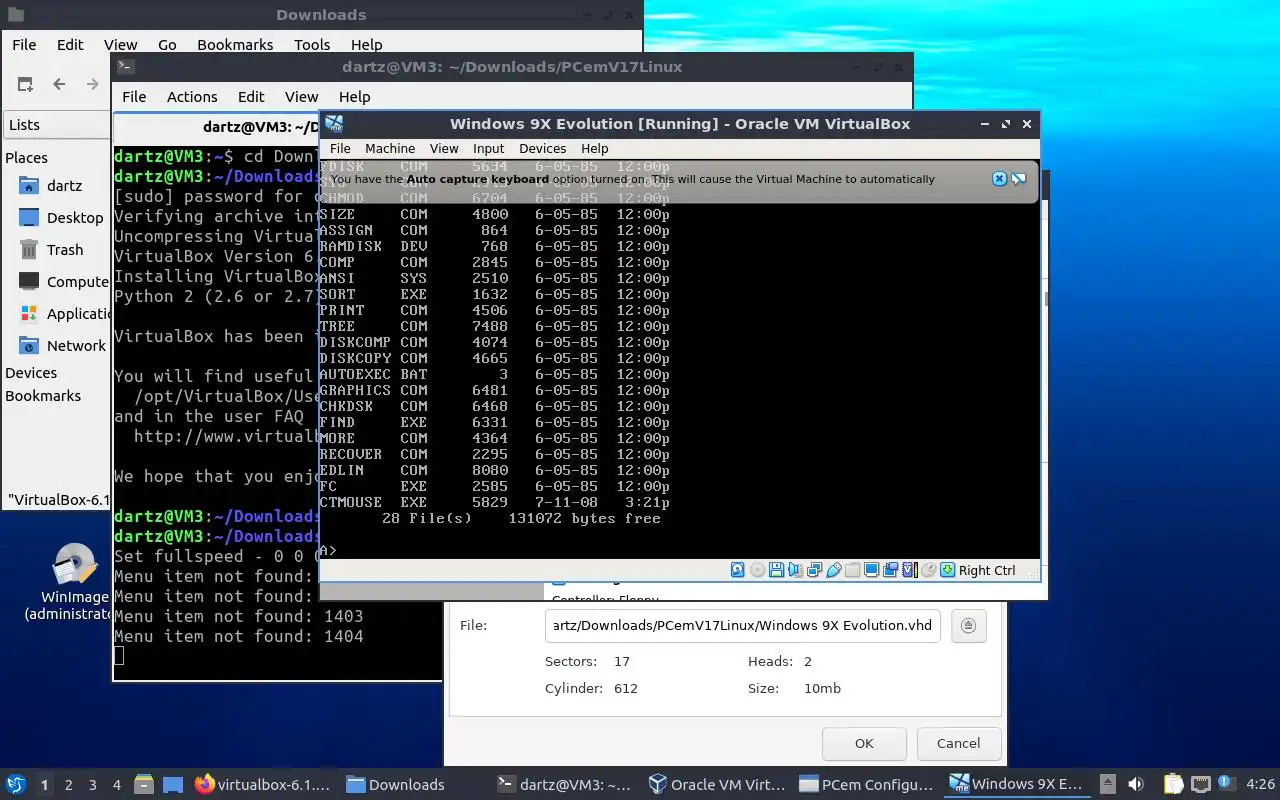Click the recording icon in VirtualBox status bar

tap(890, 570)
